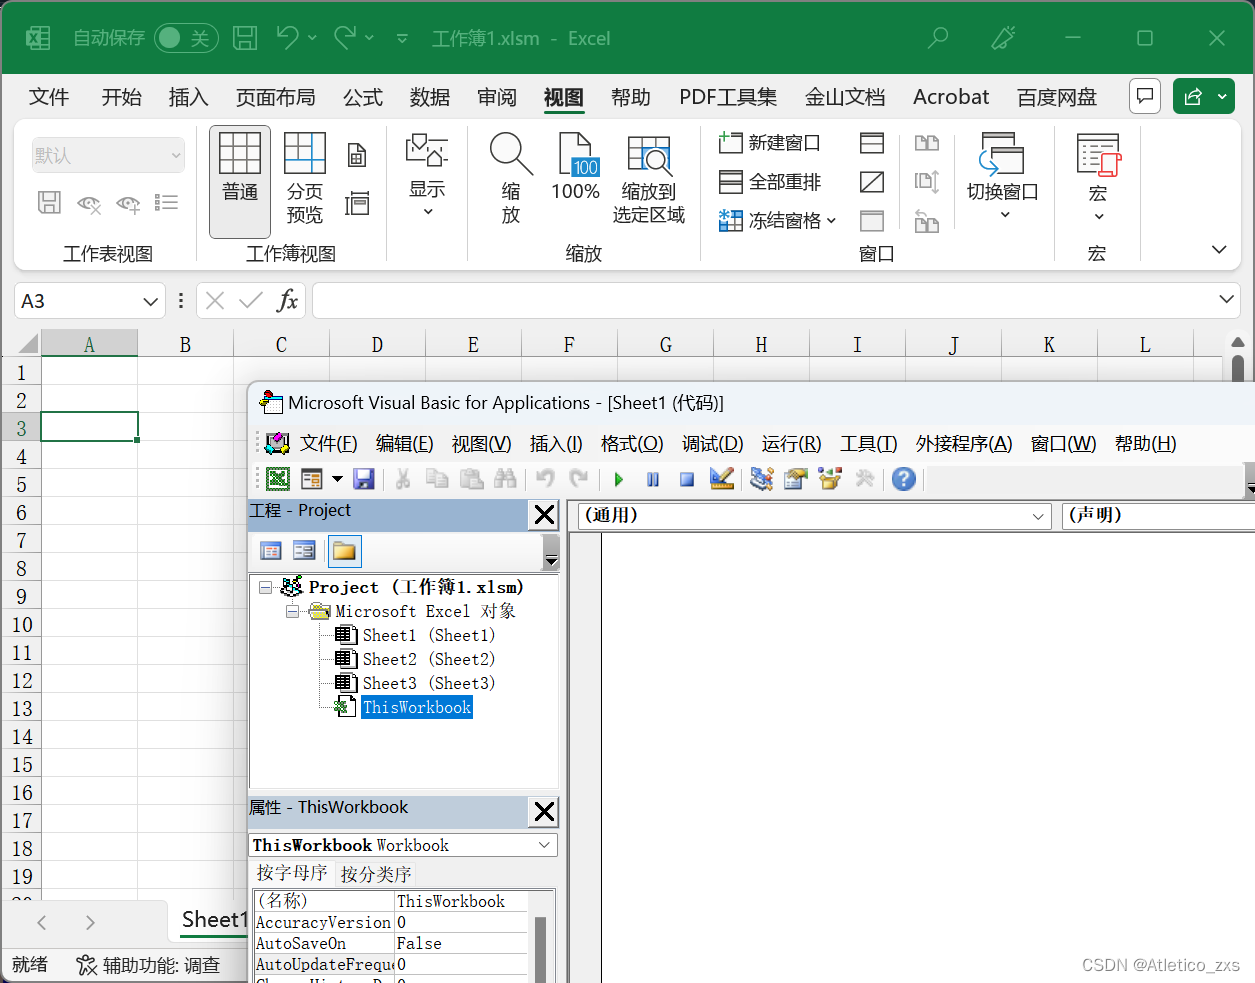Image resolution: width=1255 pixels, height=983 pixels.
Task: Run macro with green play button
Action: tap(619, 479)
